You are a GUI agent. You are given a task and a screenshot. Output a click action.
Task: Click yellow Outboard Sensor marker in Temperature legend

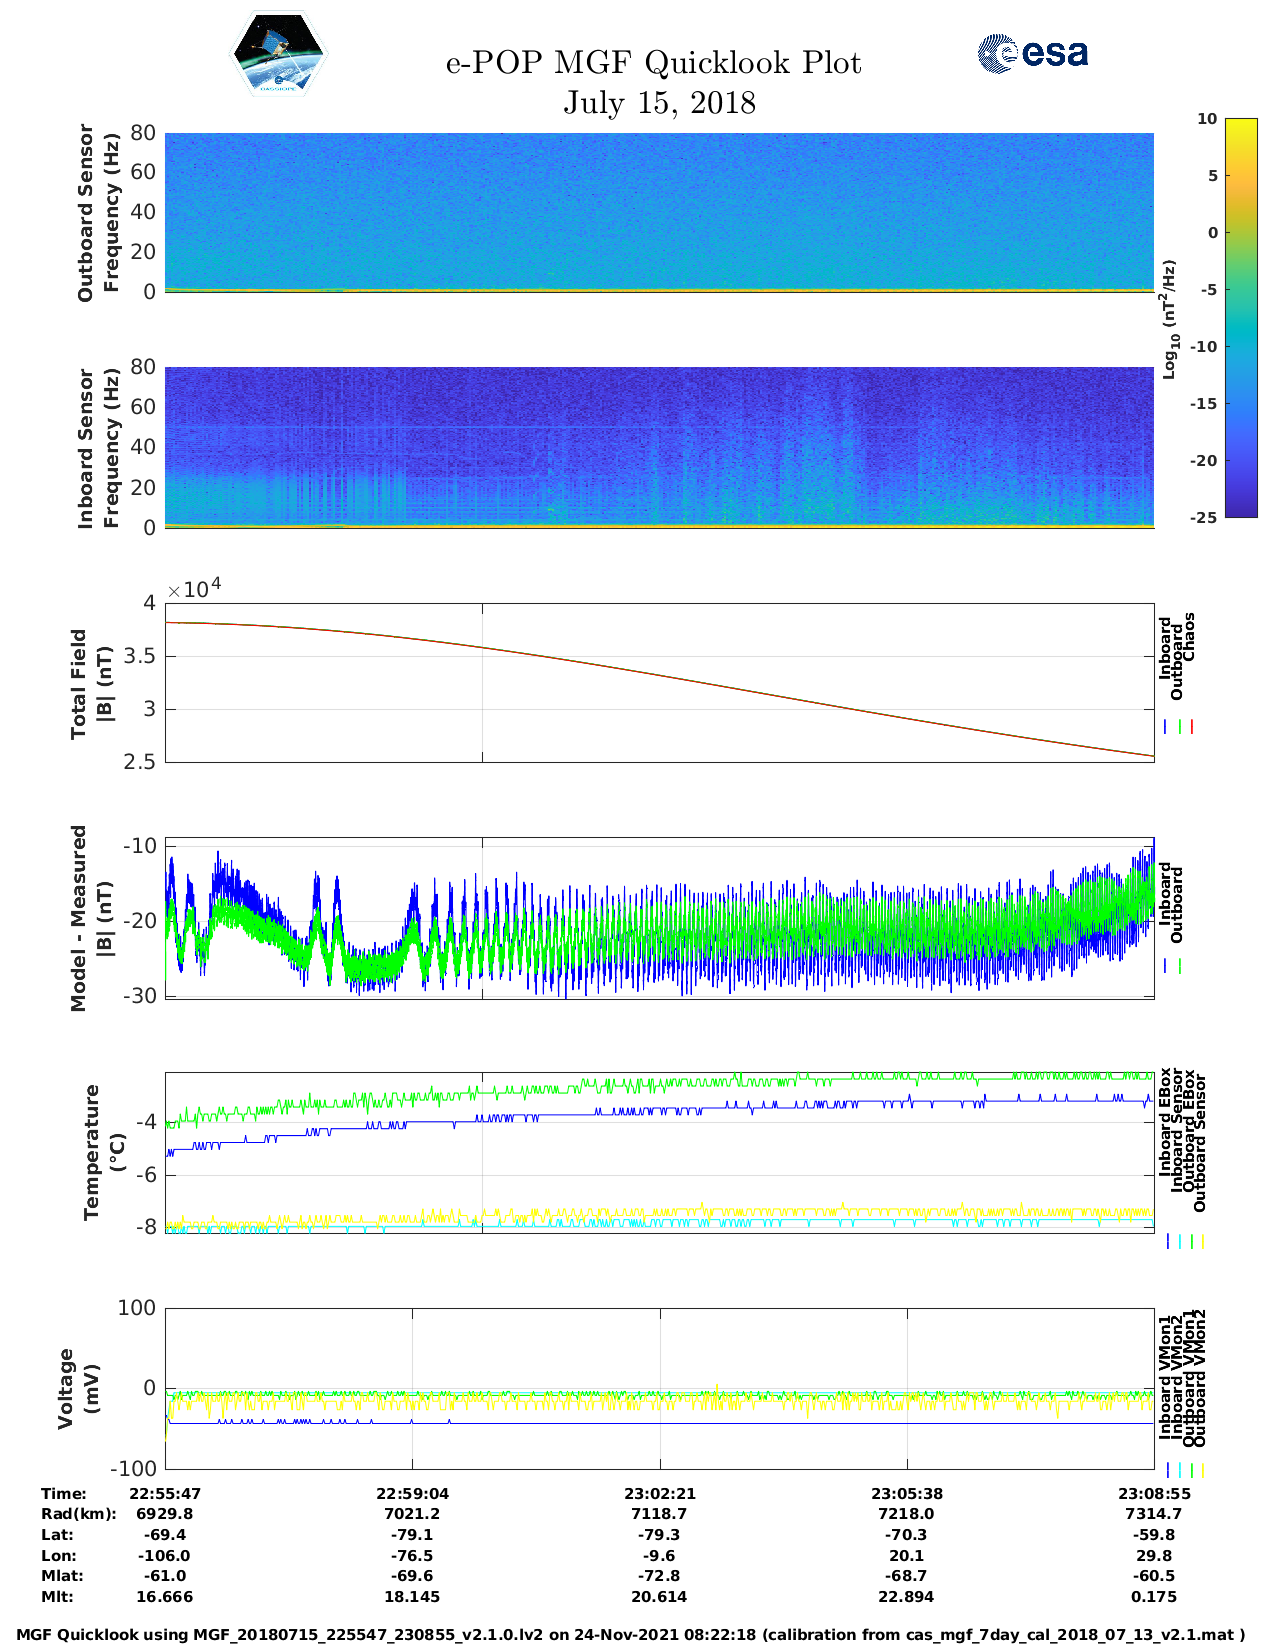[x=1202, y=1241]
